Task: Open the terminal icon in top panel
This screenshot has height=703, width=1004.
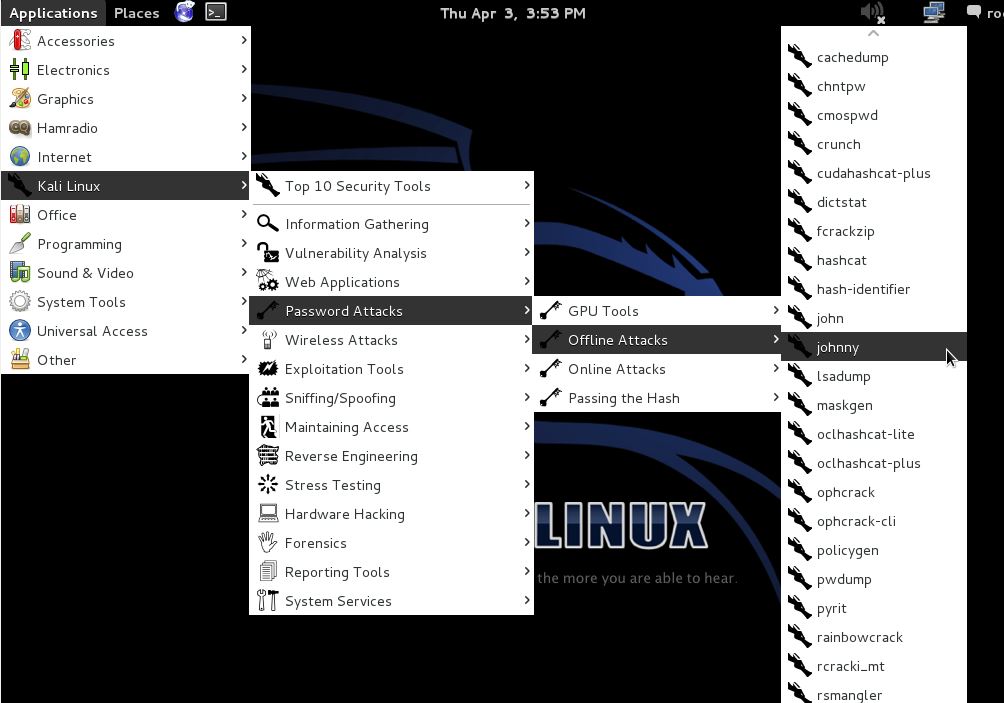Action: coord(216,12)
